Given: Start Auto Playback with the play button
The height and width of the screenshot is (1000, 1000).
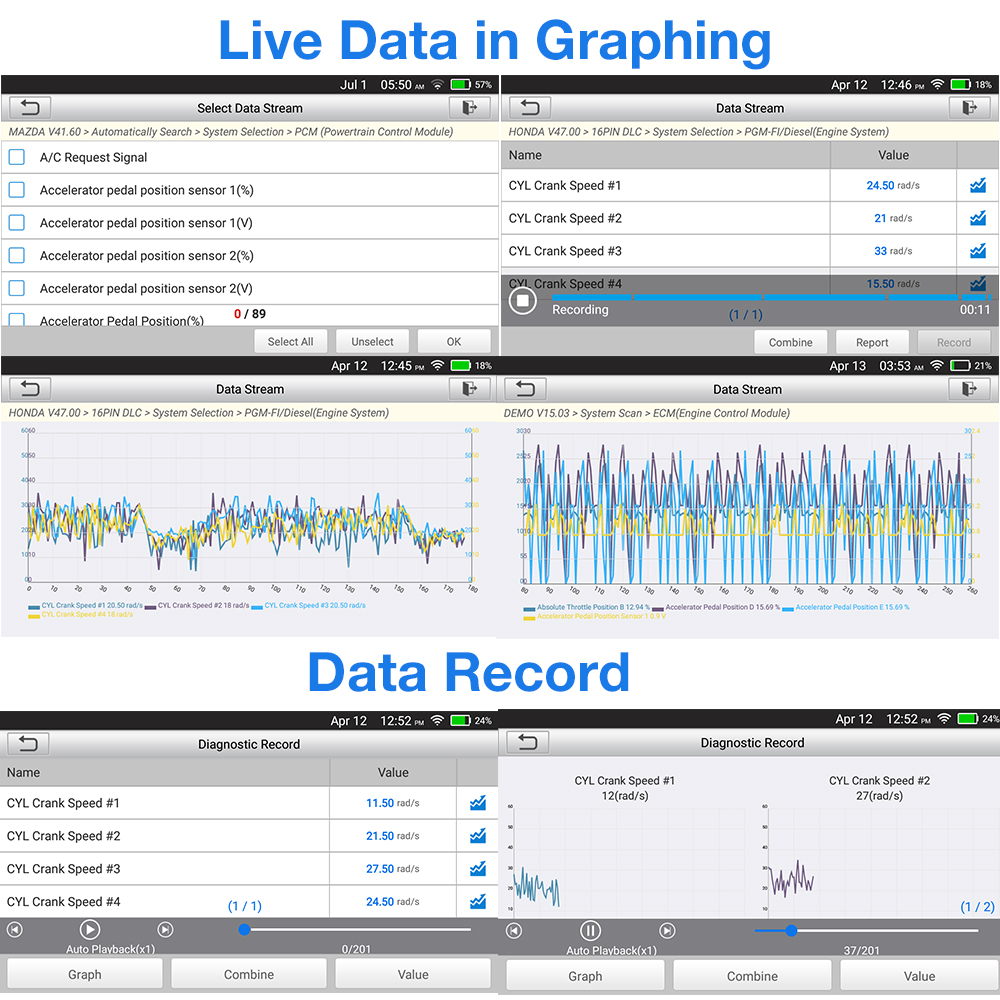Looking at the screenshot, I should pyautogui.click(x=90, y=930).
